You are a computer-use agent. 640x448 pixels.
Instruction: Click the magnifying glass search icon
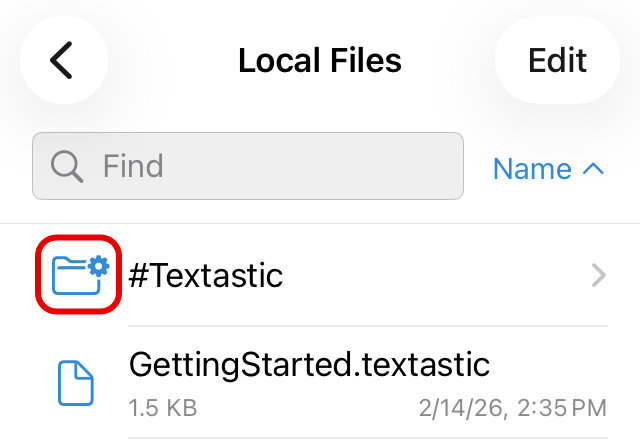[66, 166]
